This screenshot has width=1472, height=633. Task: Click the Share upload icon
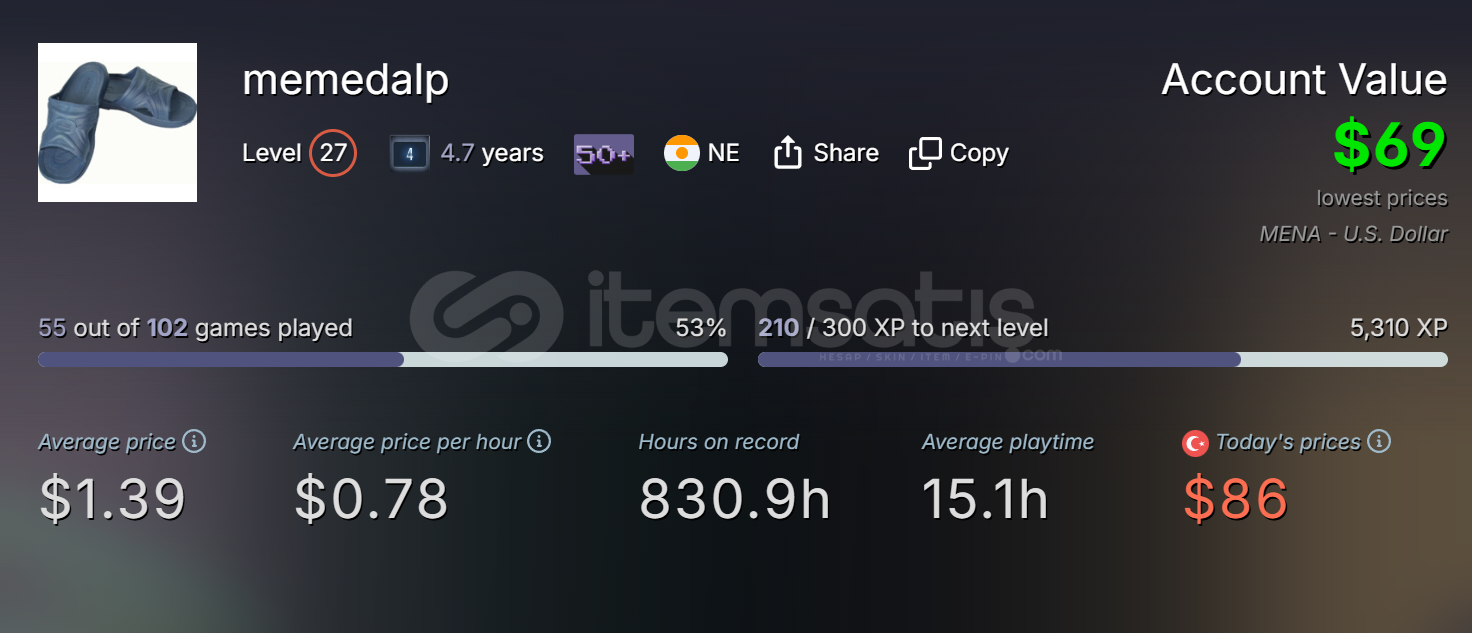click(788, 153)
